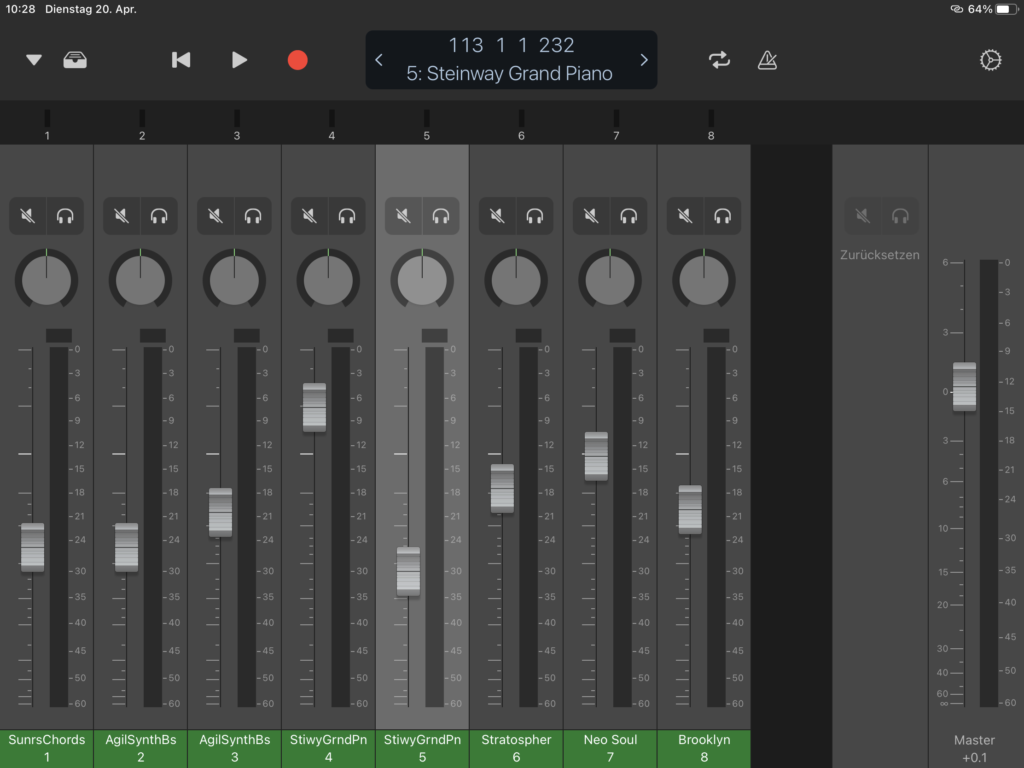
Task: Go to next track with right chevron
Action: (x=644, y=60)
